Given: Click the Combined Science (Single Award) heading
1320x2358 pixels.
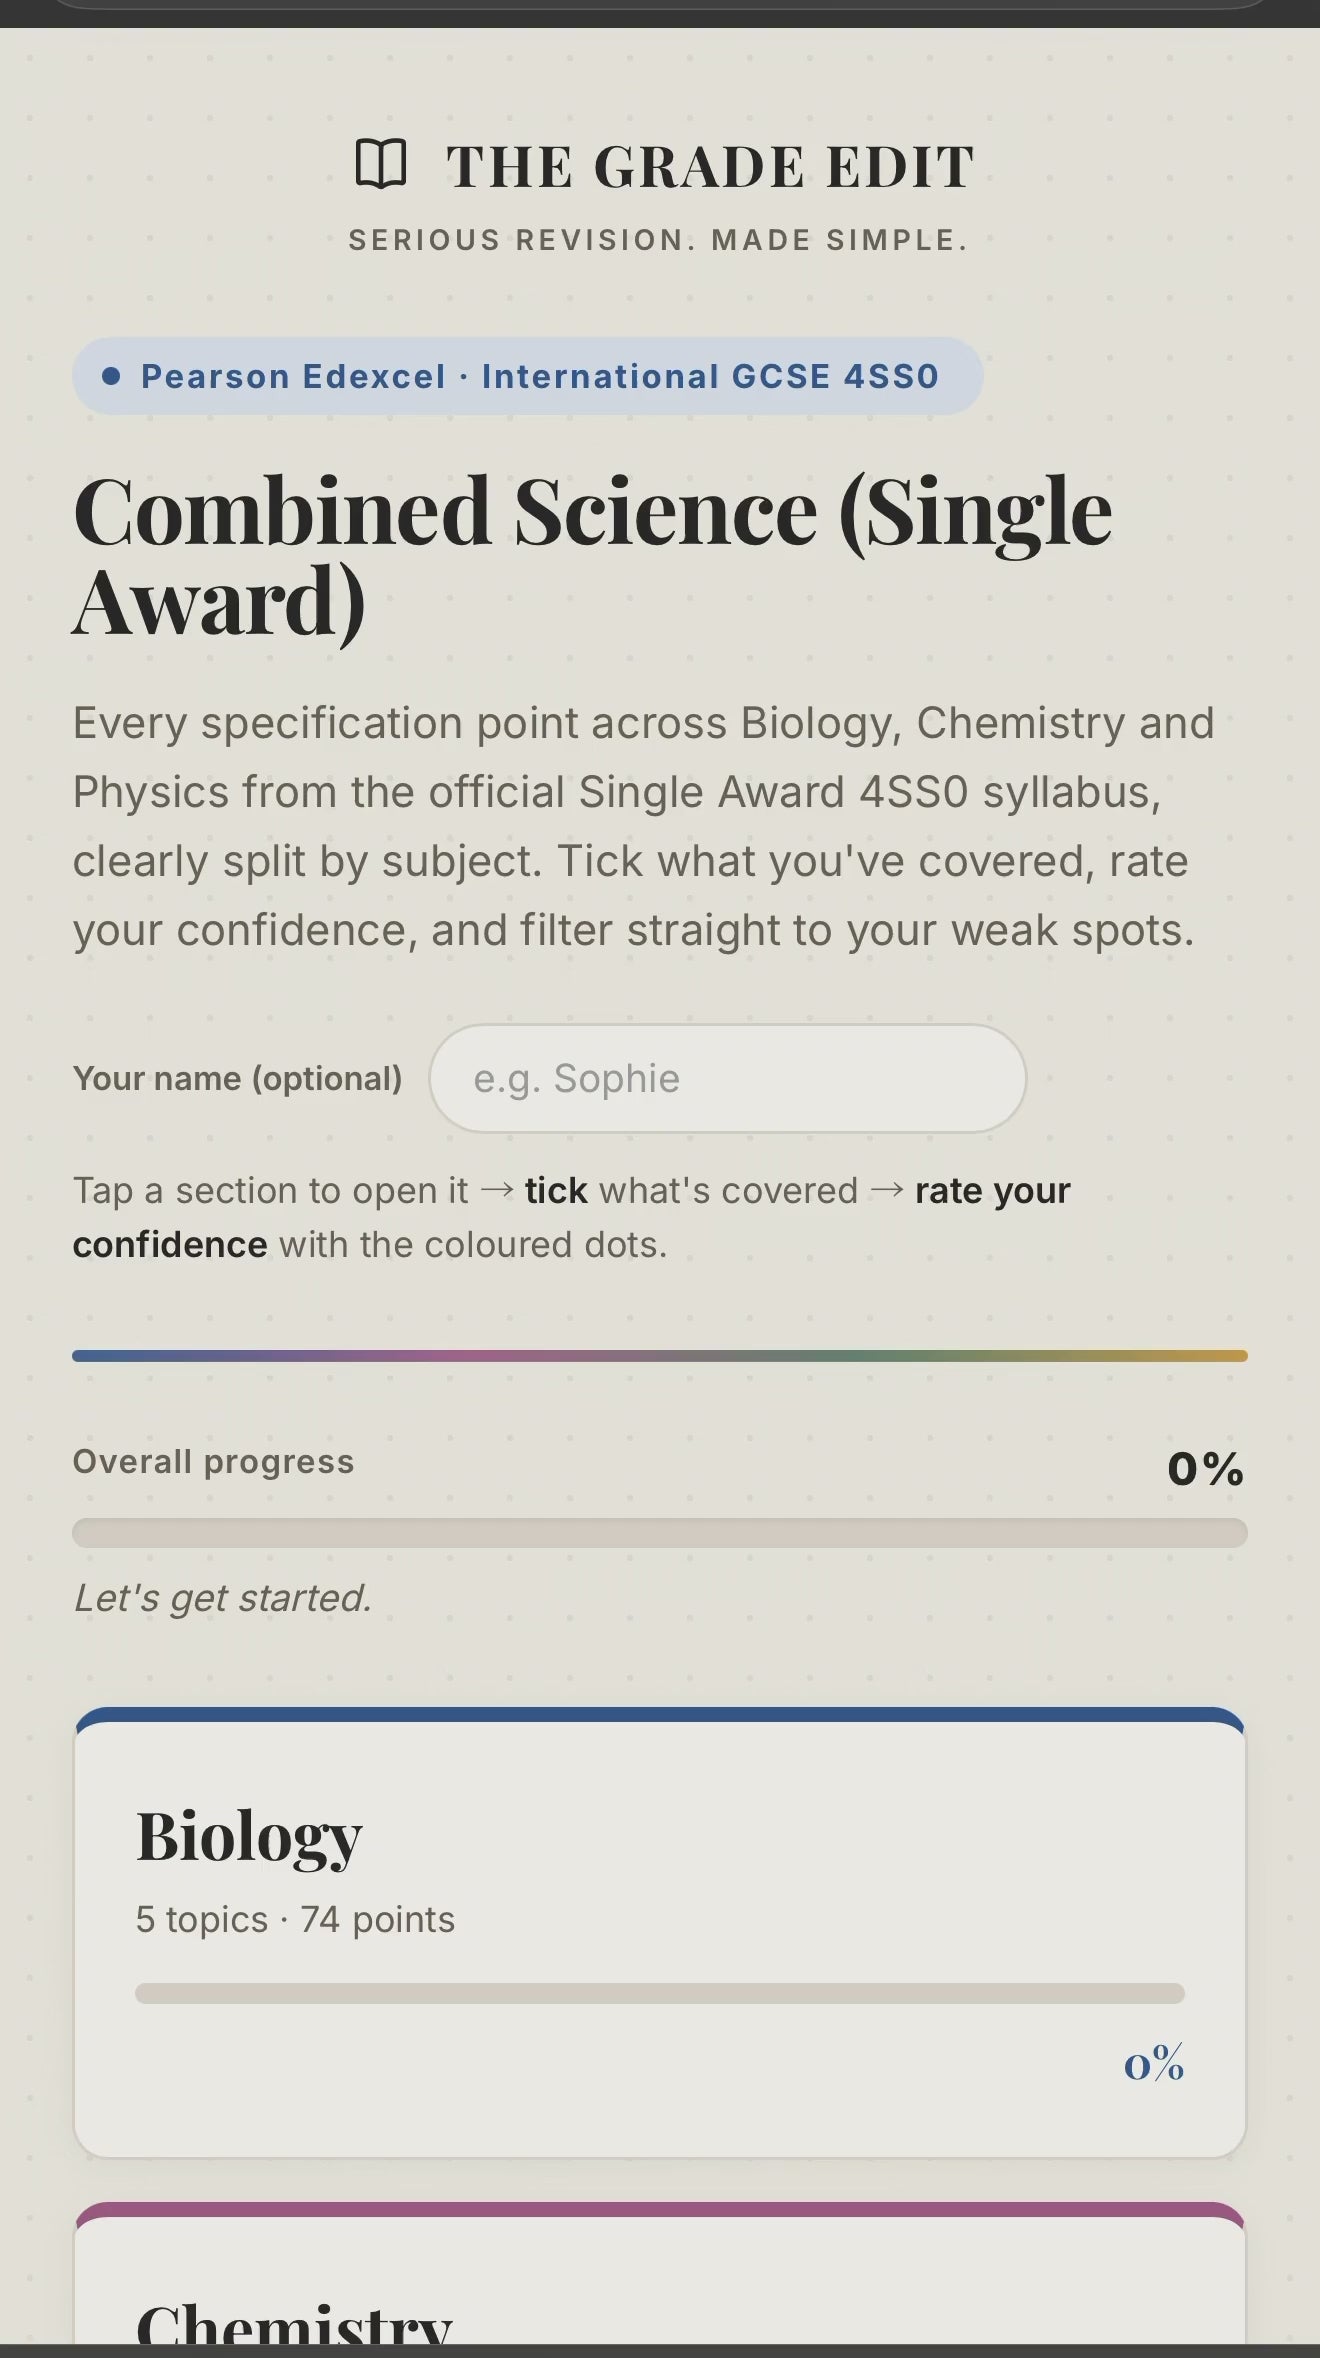Looking at the screenshot, I should coord(592,556).
